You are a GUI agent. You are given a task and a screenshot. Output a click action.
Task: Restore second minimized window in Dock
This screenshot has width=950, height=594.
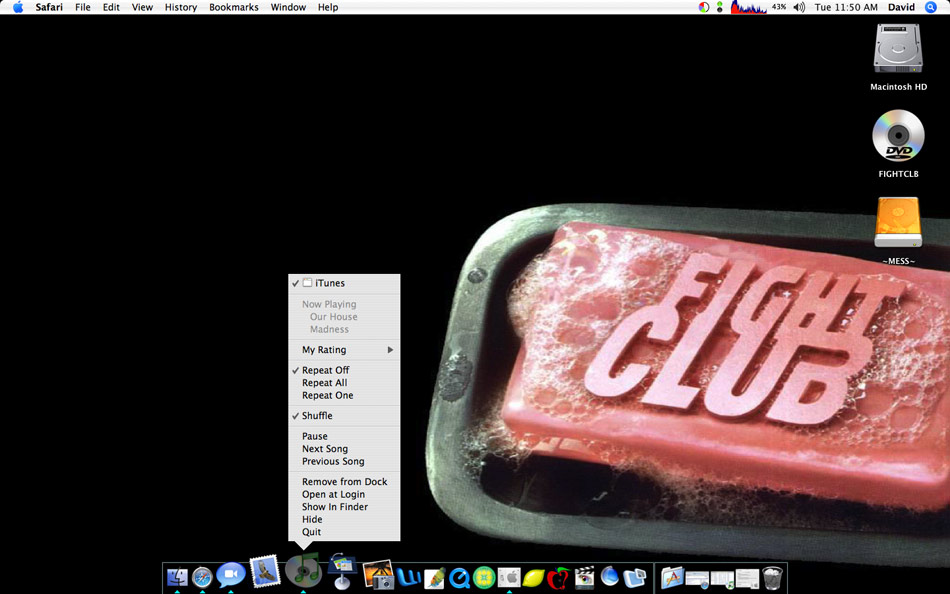(722, 578)
